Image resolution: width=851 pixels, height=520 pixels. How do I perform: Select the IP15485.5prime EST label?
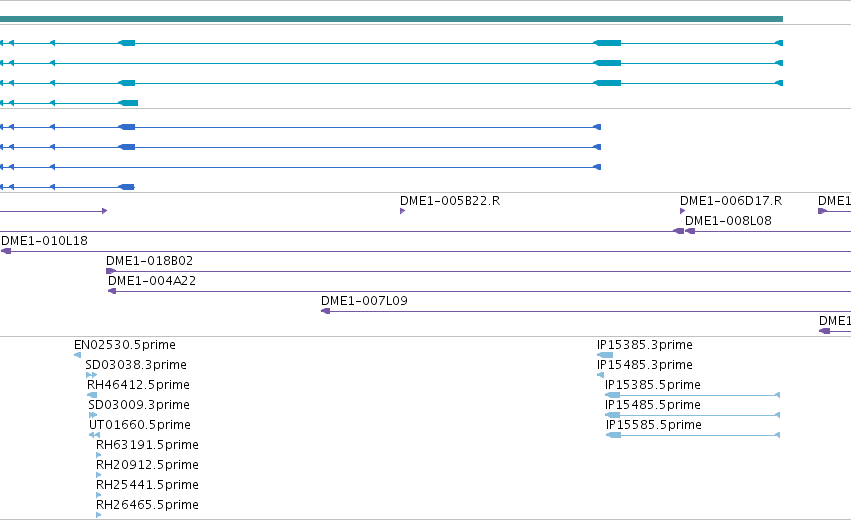coord(653,405)
